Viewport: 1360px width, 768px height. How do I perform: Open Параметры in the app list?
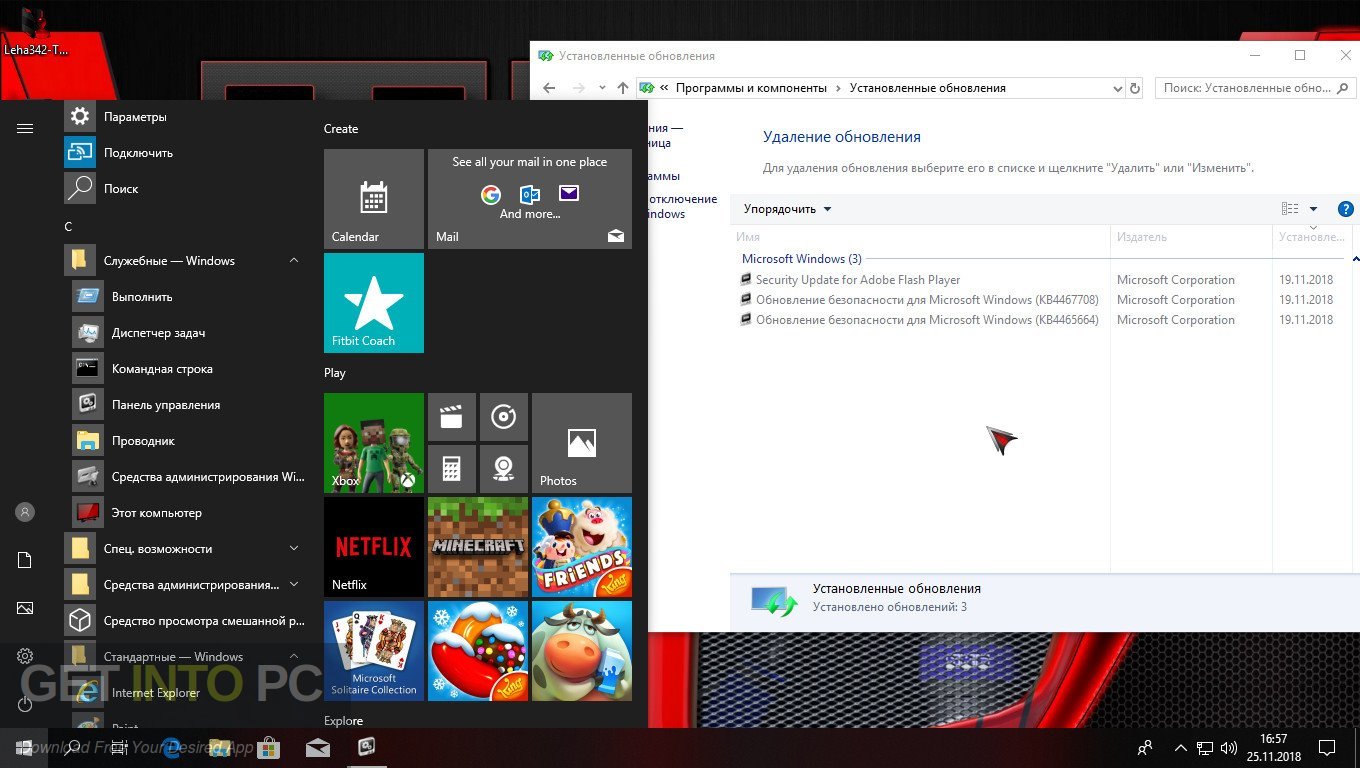[x=185, y=117]
